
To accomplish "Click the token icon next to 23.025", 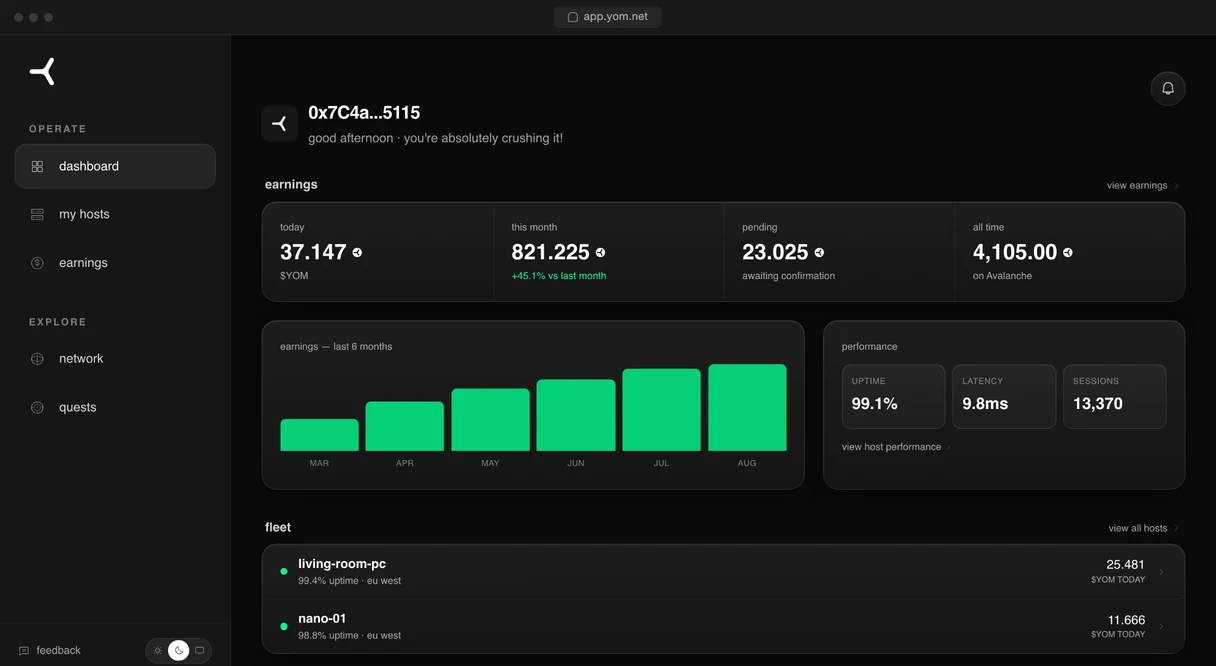I will click(819, 253).
